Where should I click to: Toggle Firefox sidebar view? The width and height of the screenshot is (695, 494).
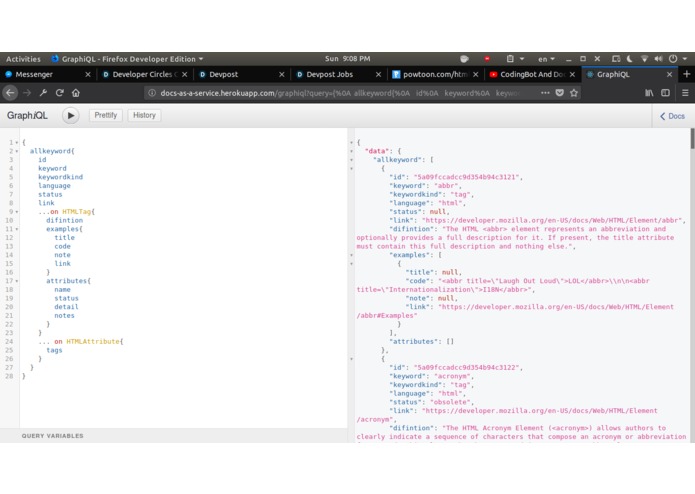pos(665,93)
